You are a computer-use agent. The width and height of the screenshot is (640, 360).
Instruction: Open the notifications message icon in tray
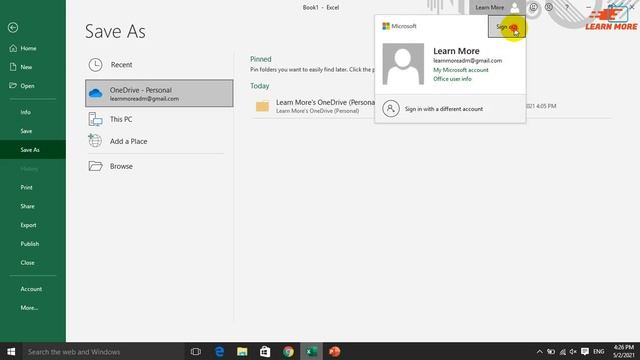coord(585,351)
